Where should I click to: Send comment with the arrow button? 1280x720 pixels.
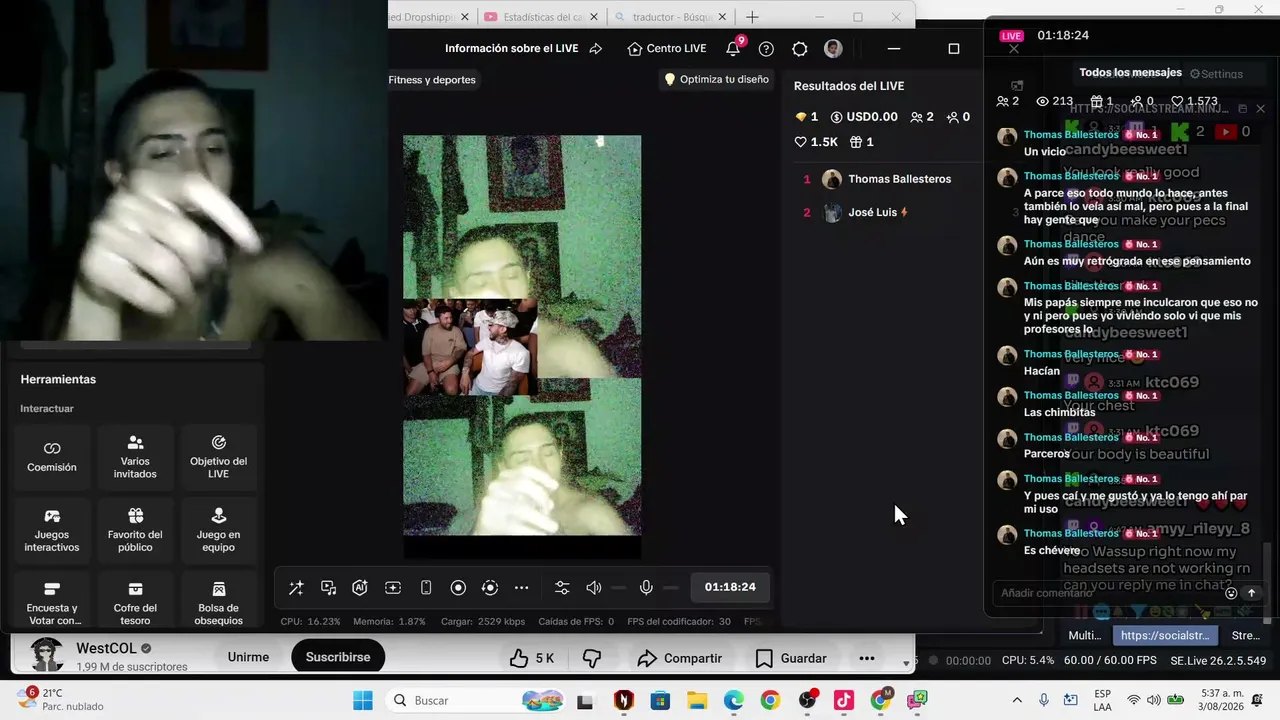[x=1251, y=593]
